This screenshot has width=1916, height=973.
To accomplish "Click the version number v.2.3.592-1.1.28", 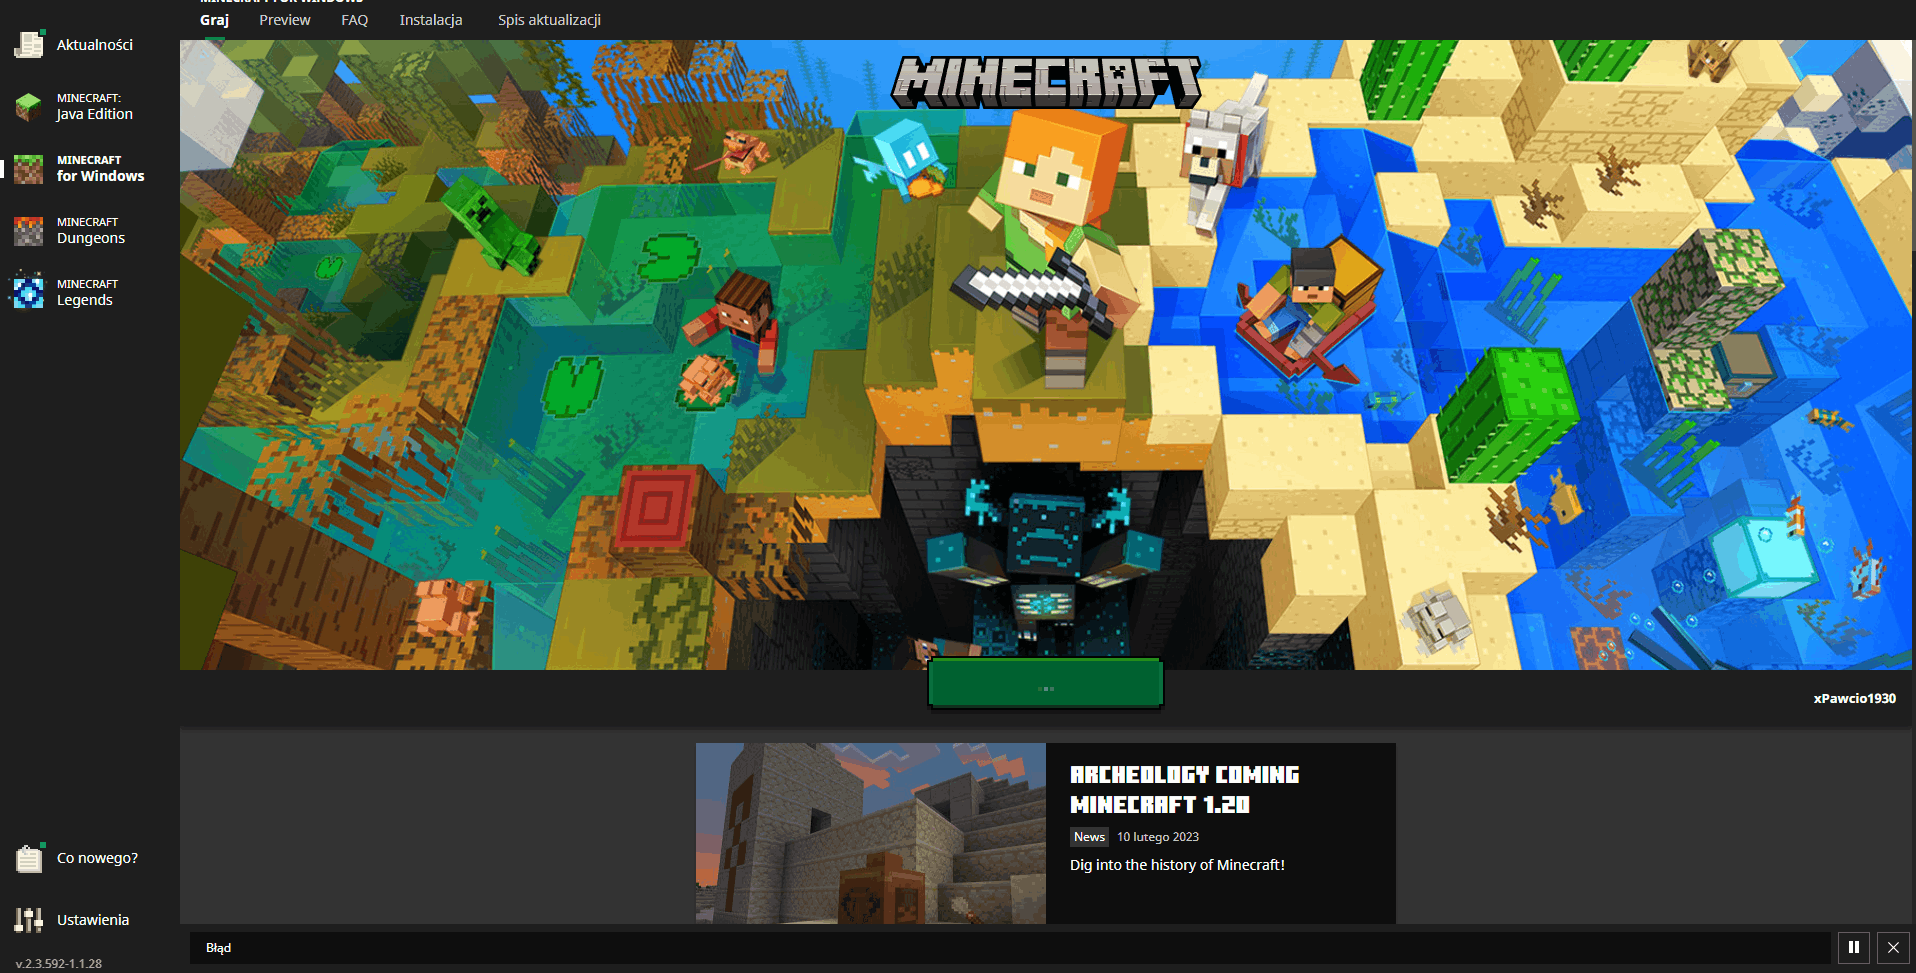I will click(x=59, y=964).
